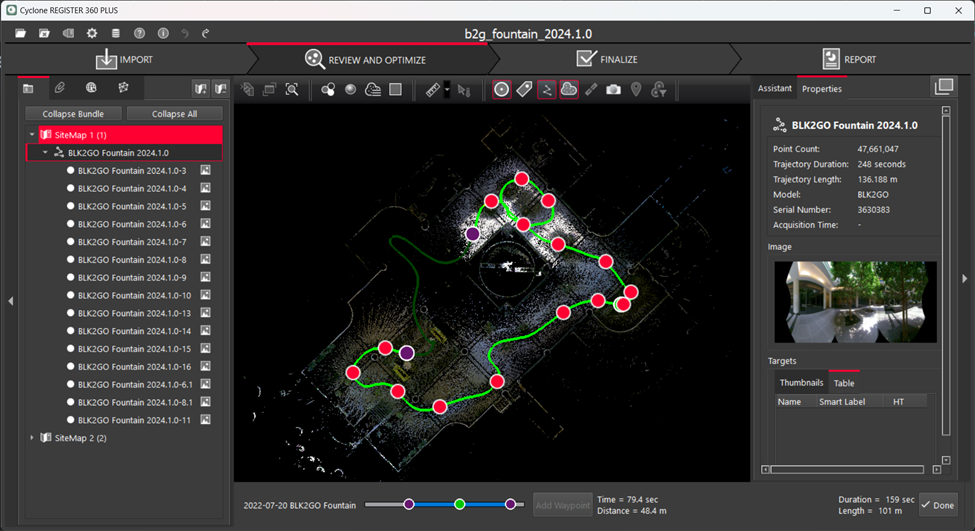Toggle the setup circle display icon
The width and height of the screenshot is (975, 531).
pyautogui.click(x=502, y=90)
